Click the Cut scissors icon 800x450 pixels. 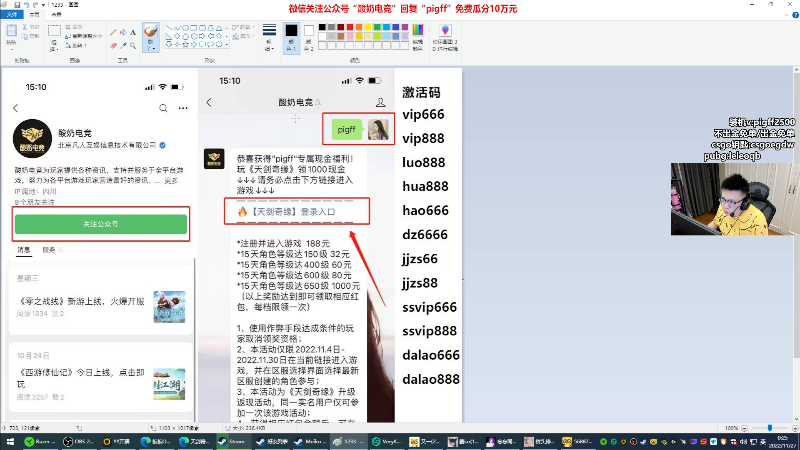[x=24, y=27]
